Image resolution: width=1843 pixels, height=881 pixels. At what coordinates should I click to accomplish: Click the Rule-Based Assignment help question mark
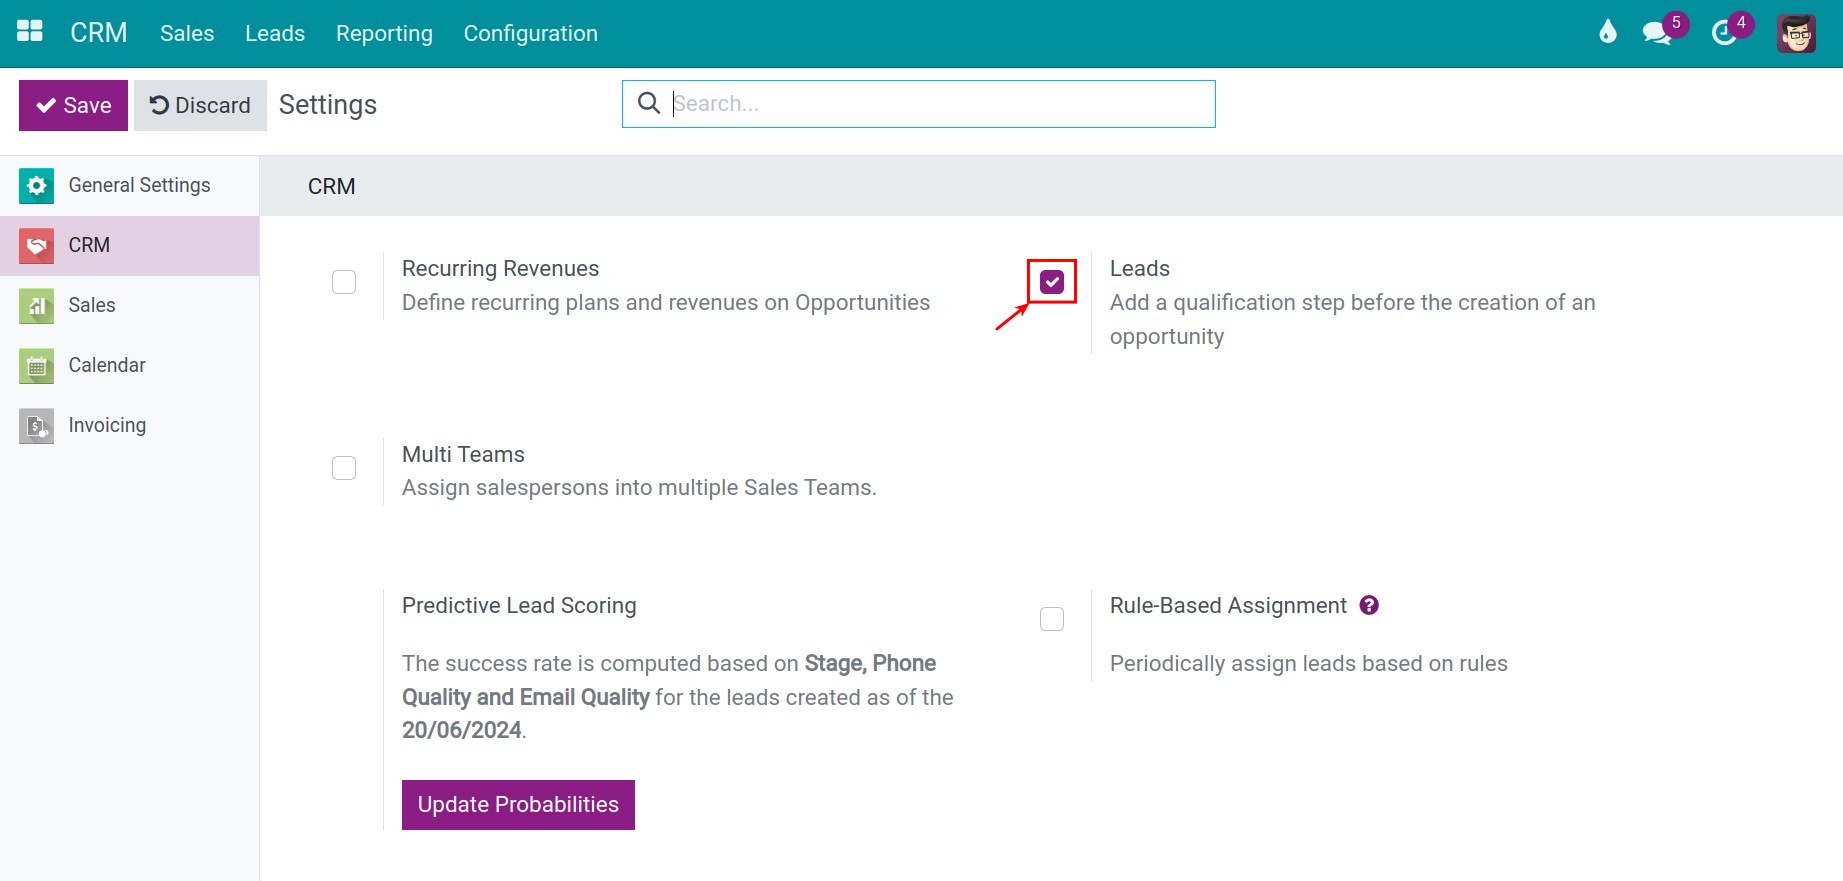pyautogui.click(x=1369, y=605)
